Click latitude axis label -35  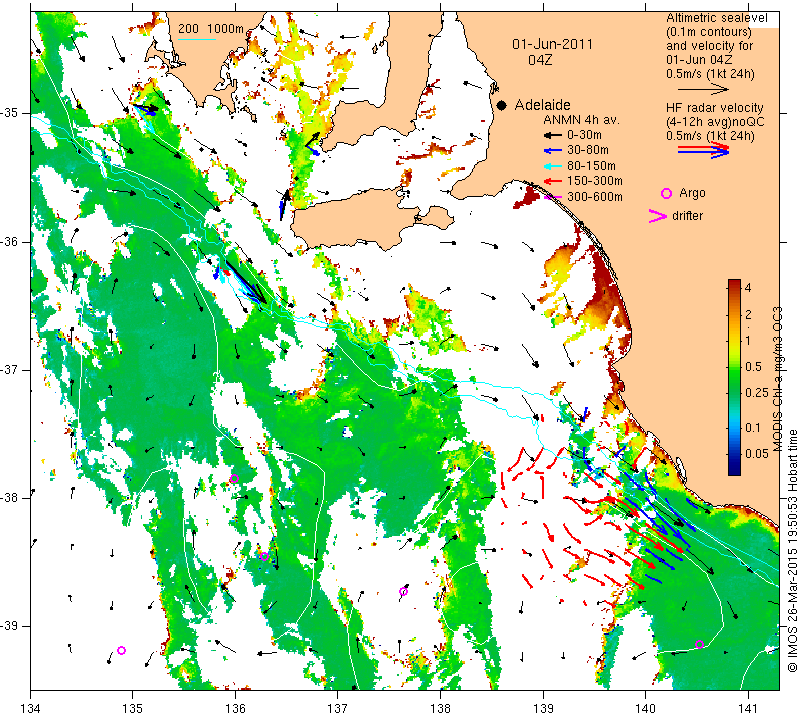(x=9, y=113)
